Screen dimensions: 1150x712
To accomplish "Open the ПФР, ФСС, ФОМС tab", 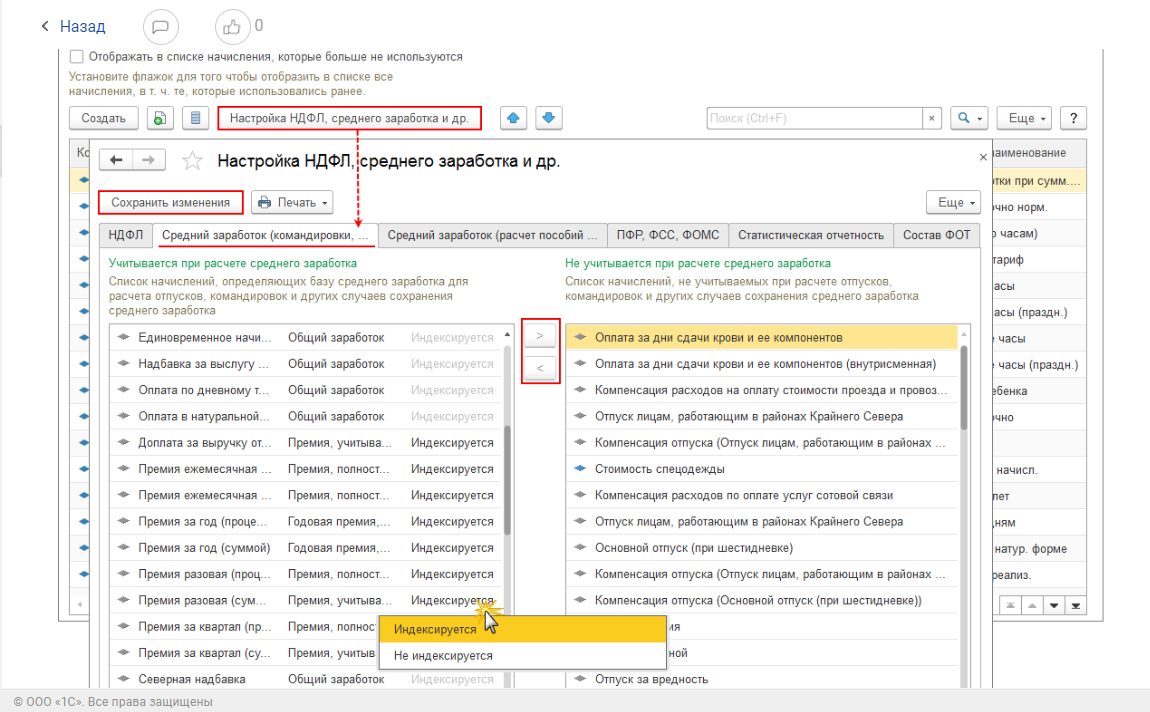I will (668, 235).
